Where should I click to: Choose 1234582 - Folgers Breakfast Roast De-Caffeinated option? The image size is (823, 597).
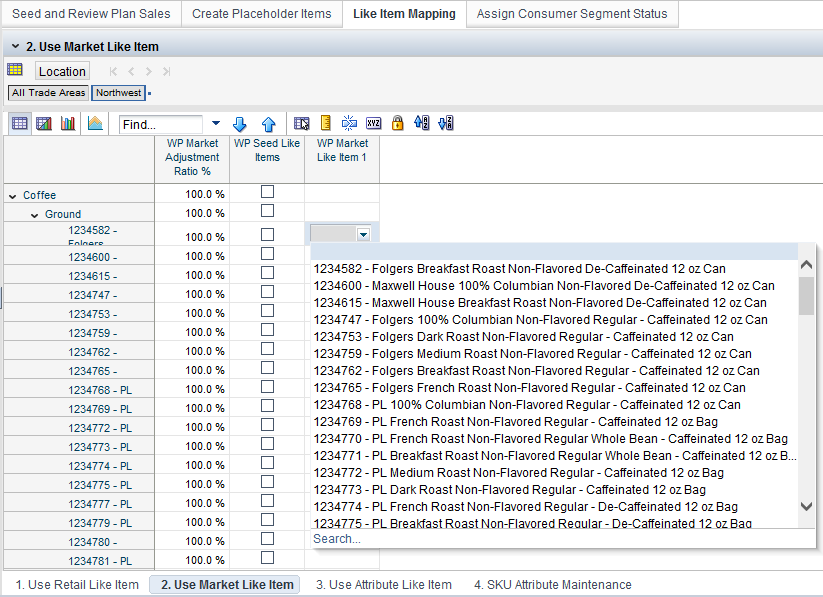coord(555,269)
